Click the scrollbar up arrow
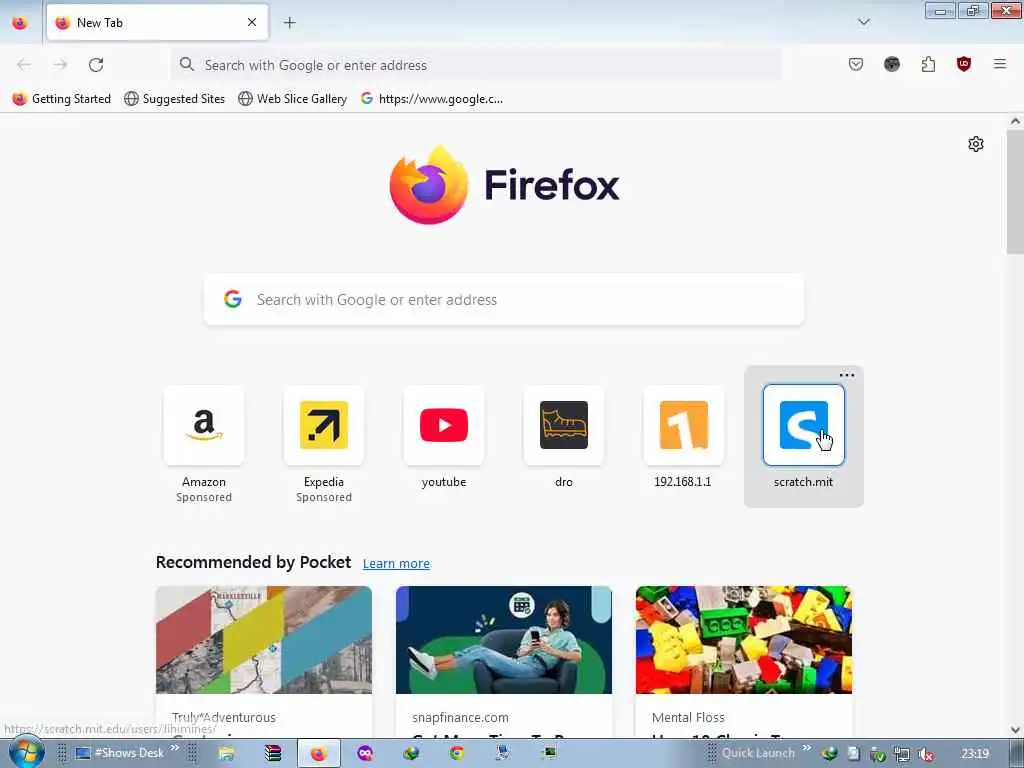 (1015, 121)
